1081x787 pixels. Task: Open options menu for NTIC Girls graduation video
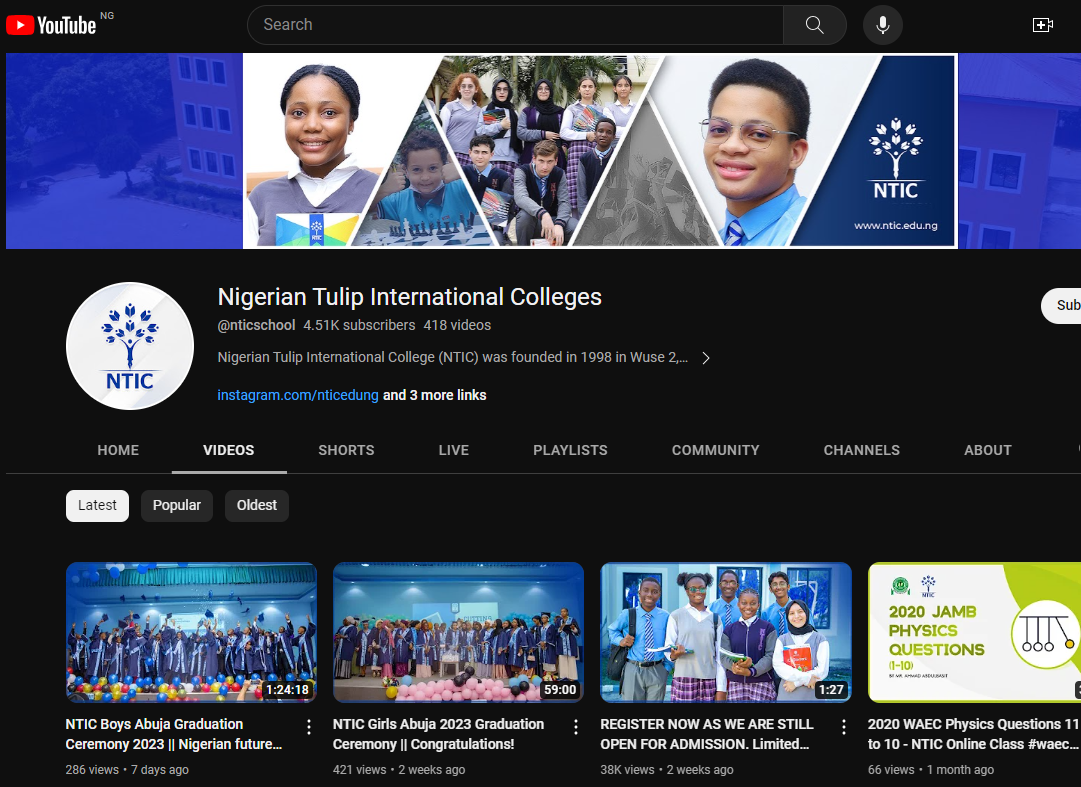pyautogui.click(x=576, y=727)
